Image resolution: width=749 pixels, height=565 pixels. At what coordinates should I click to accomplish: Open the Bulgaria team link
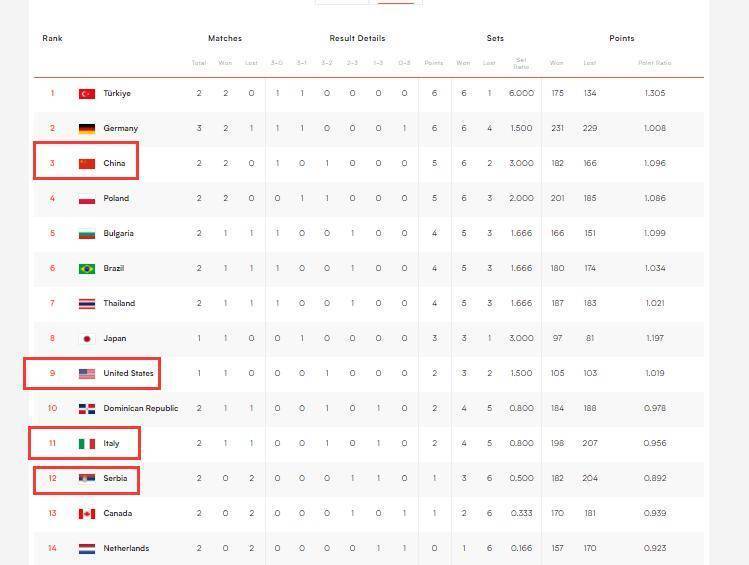pyautogui.click(x=118, y=233)
